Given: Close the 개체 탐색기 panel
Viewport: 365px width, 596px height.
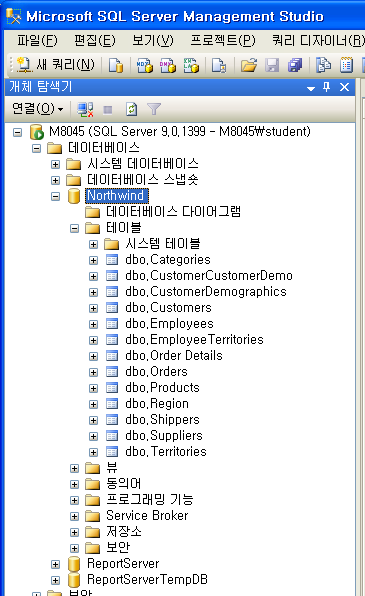Looking at the screenshot, I should click(344, 87).
